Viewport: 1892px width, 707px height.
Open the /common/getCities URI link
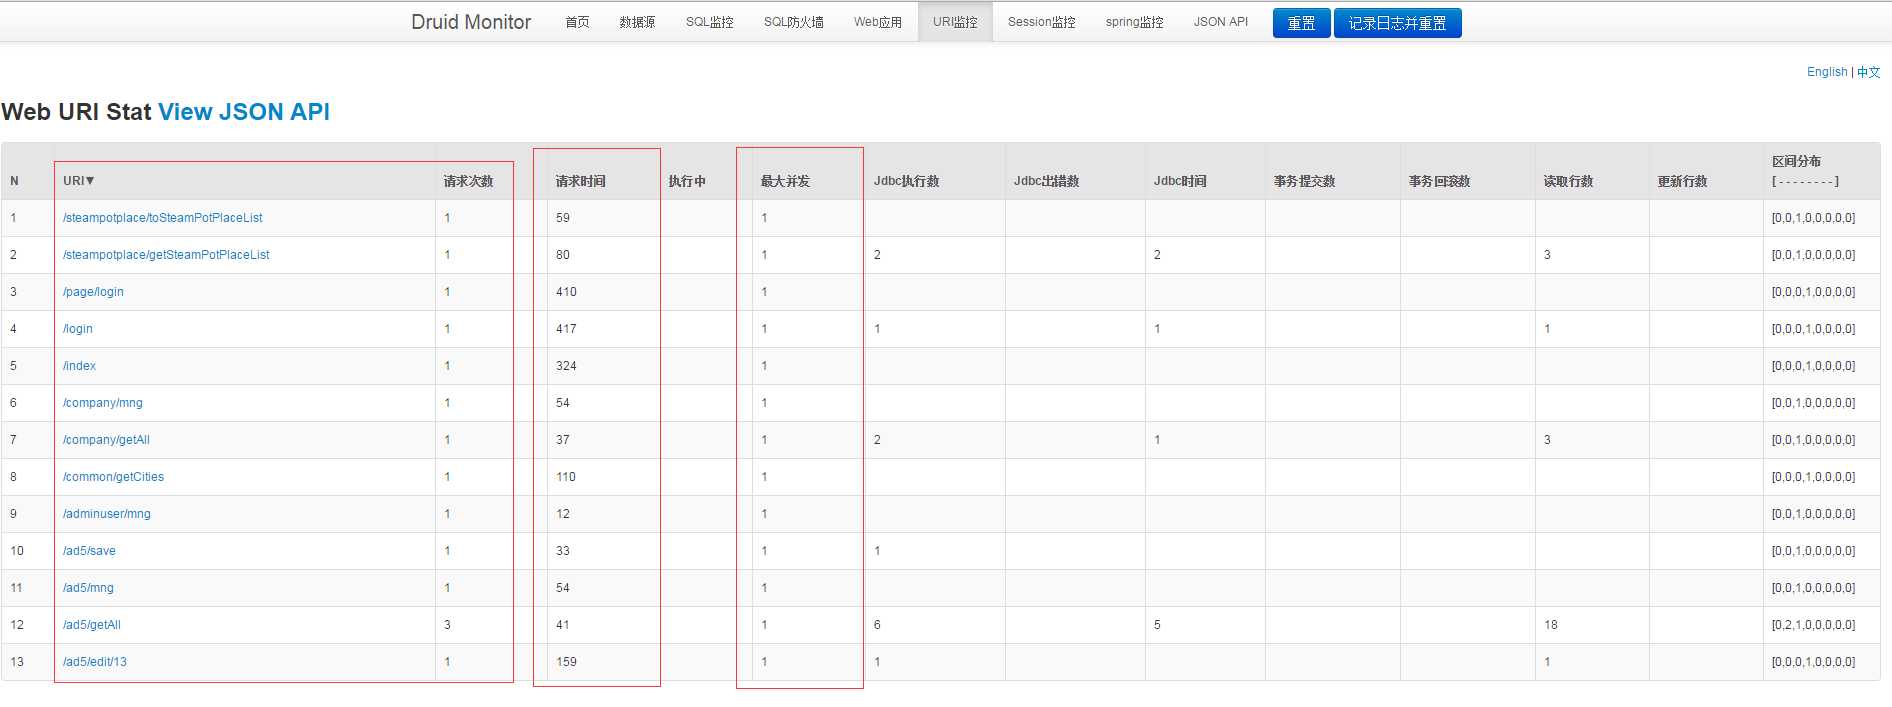tap(113, 477)
